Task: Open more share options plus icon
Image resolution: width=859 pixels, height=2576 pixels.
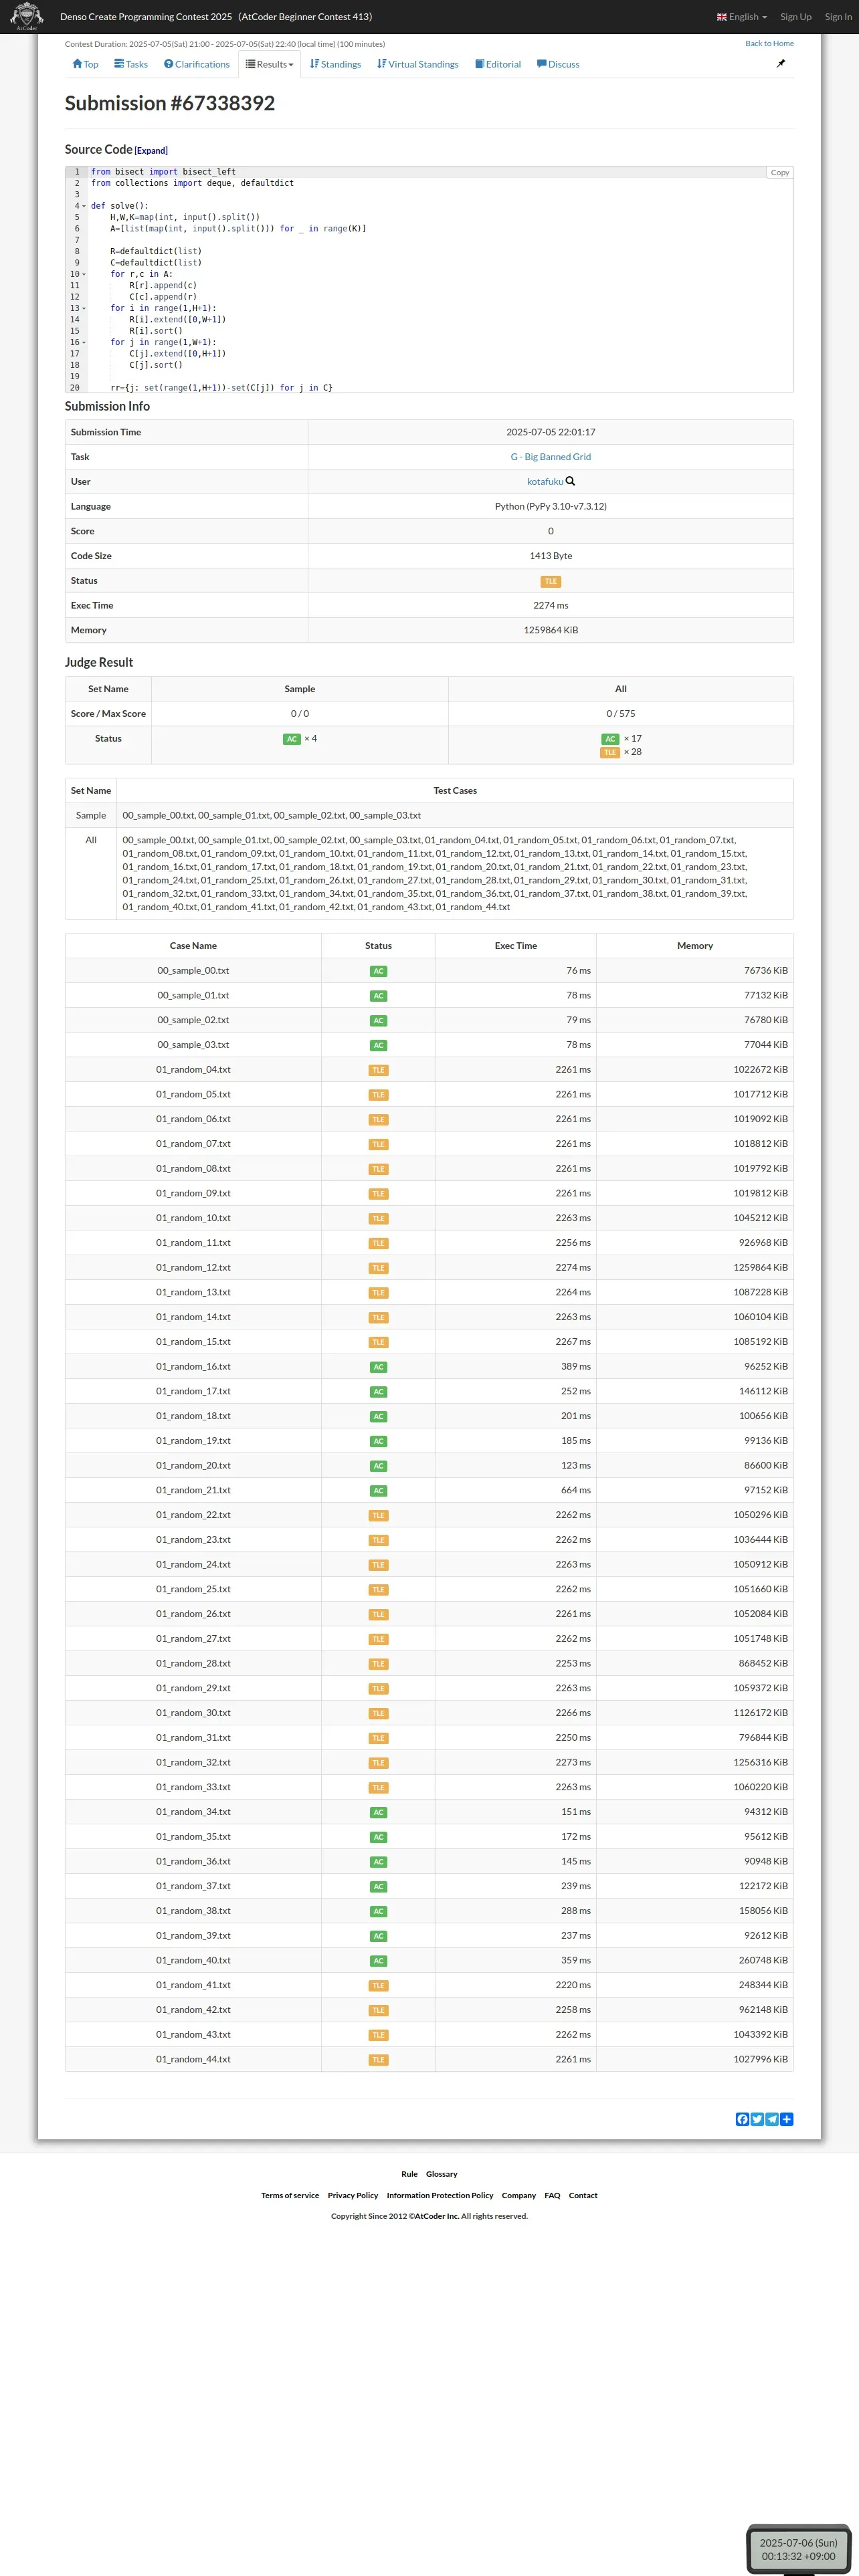Action: [x=787, y=2119]
